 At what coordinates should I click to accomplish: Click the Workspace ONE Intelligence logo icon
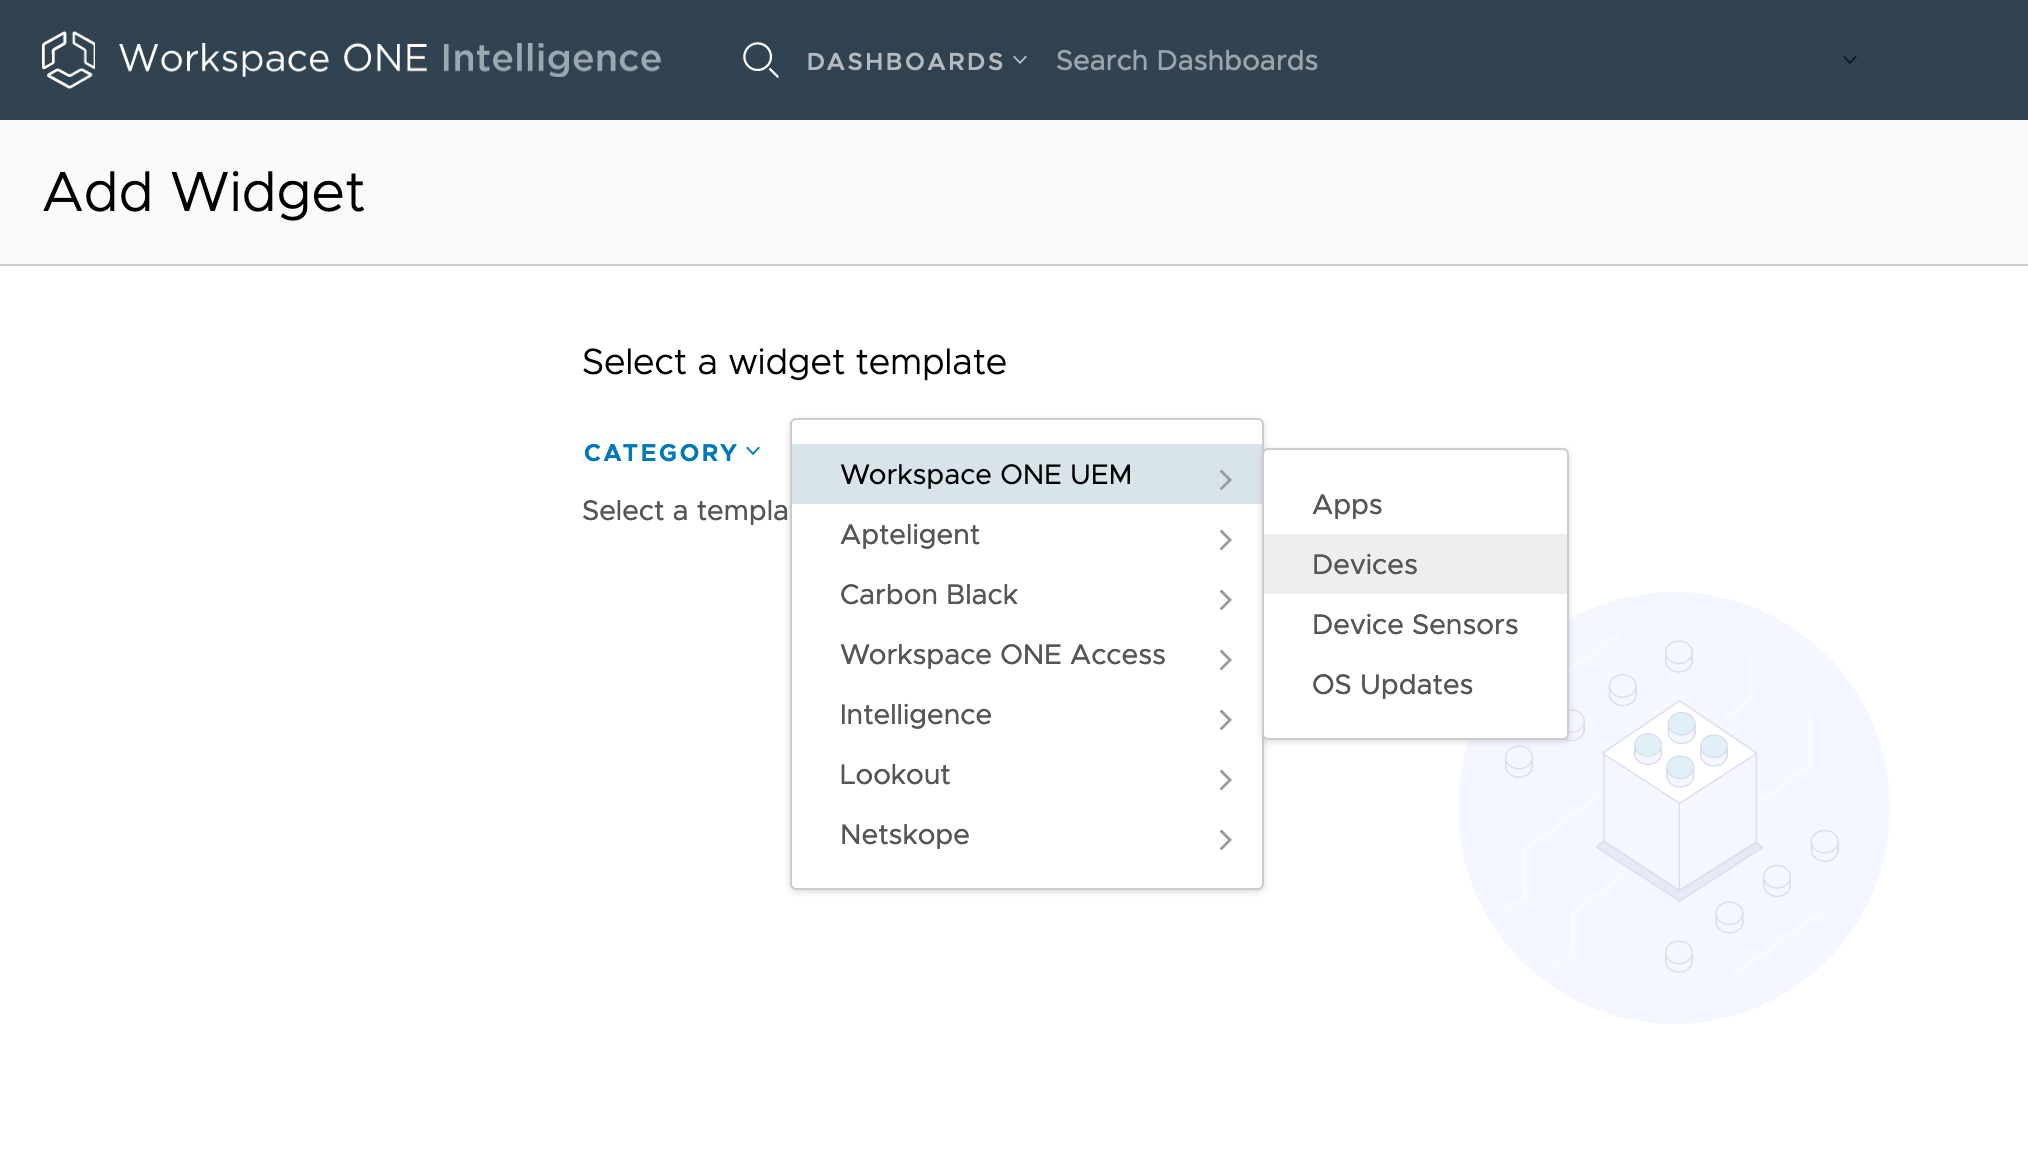(x=68, y=59)
